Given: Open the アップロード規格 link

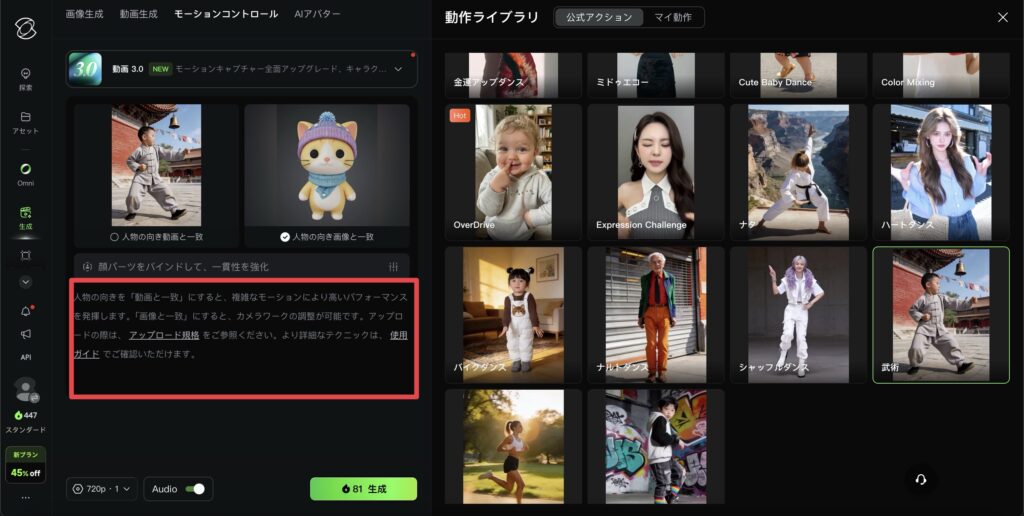Looking at the screenshot, I should coord(163,335).
